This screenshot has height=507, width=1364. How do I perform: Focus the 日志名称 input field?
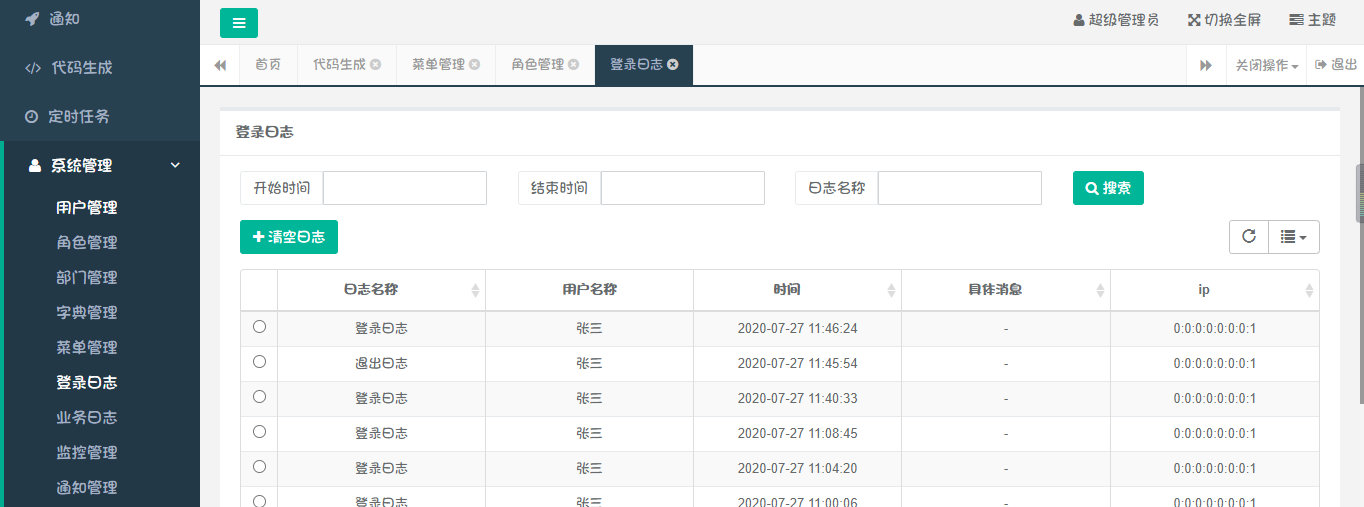[x=960, y=188]
